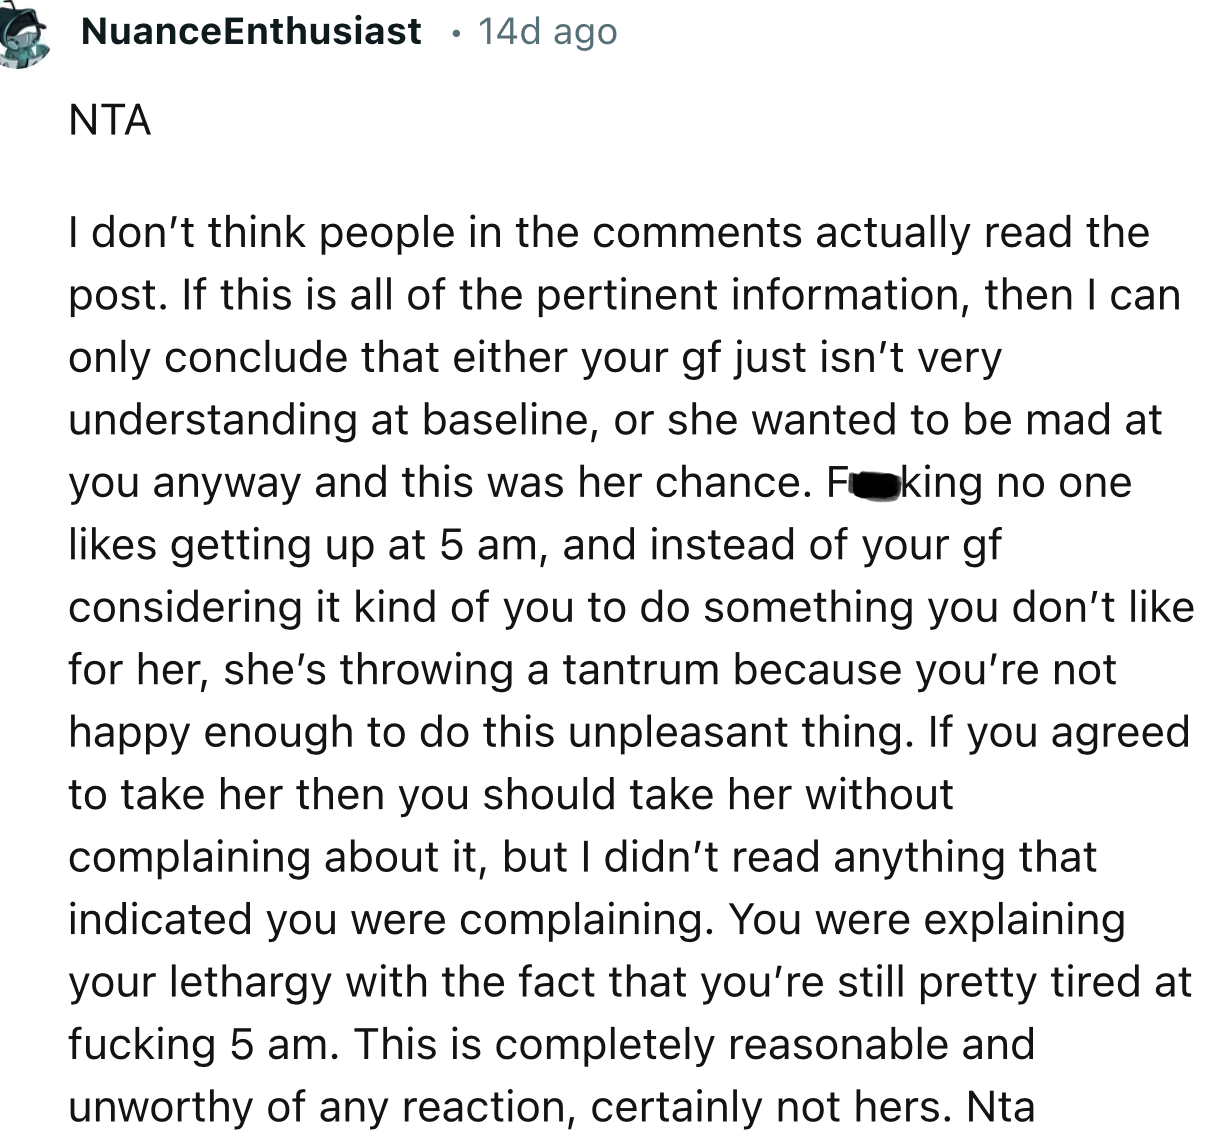This screenshot has width=1208, height=1134.
Task: Click the line starting "considering it kind of you"
Action: pos(630,608)
